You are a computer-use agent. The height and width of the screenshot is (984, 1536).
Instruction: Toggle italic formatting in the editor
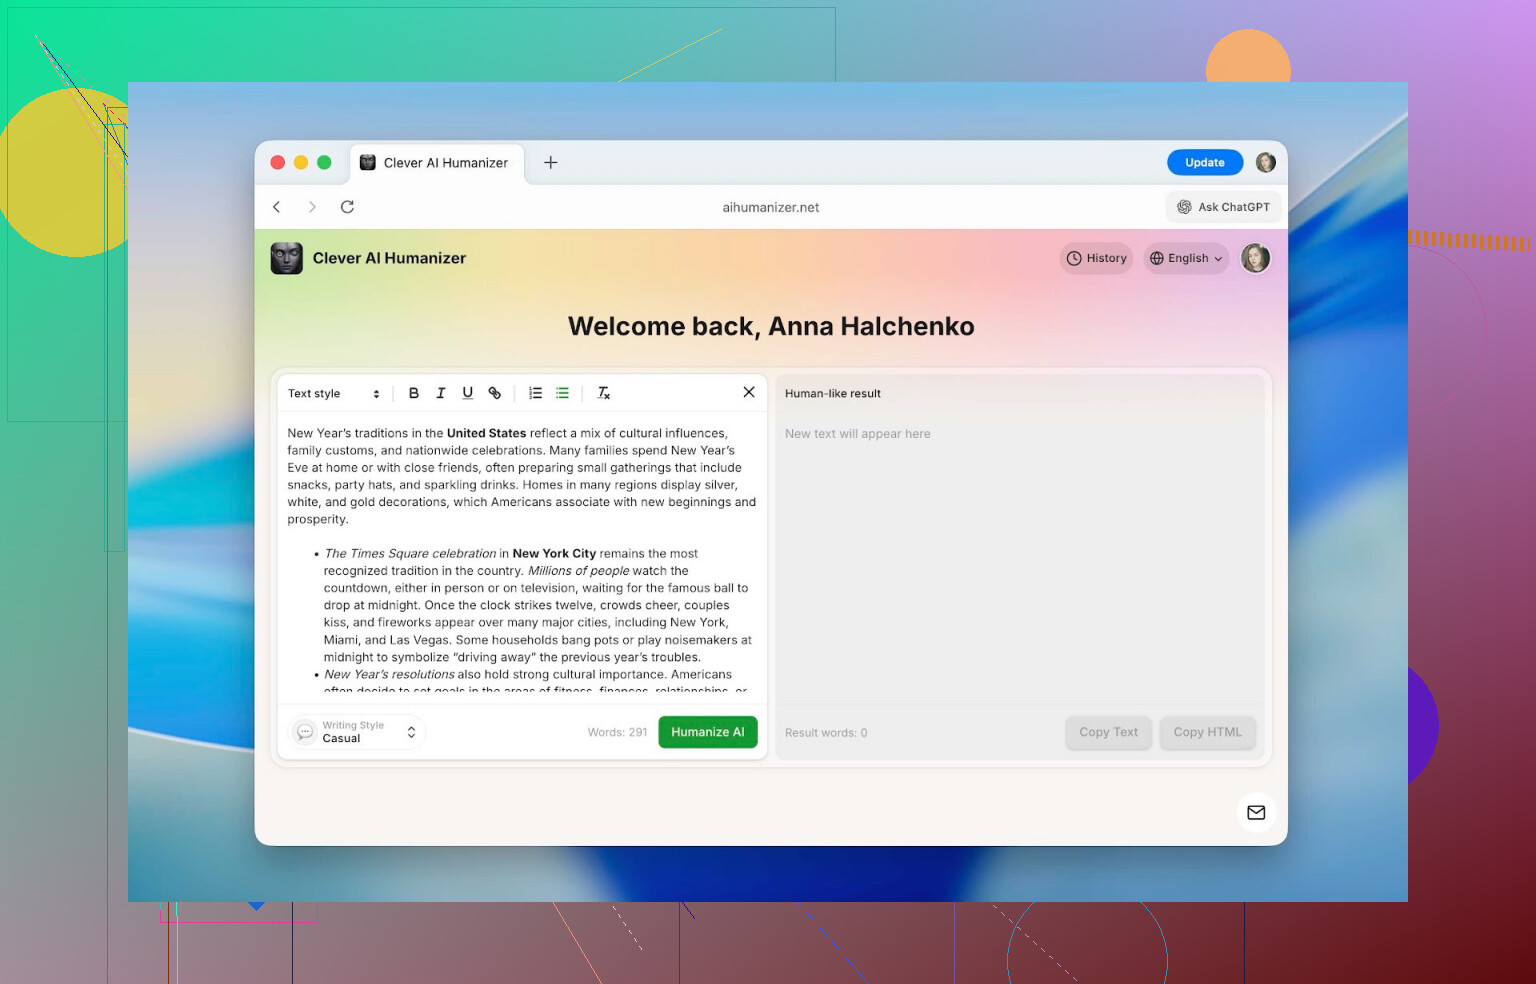pos(440,393)
